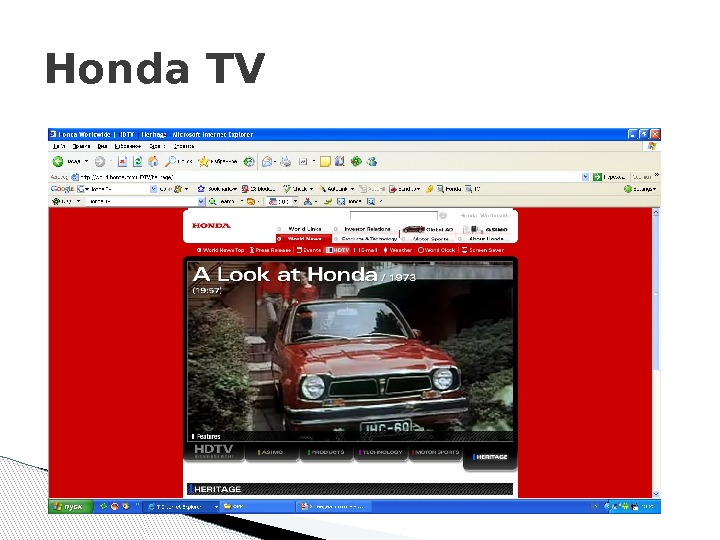Click the Press Release submenu link

coord(270,250)
